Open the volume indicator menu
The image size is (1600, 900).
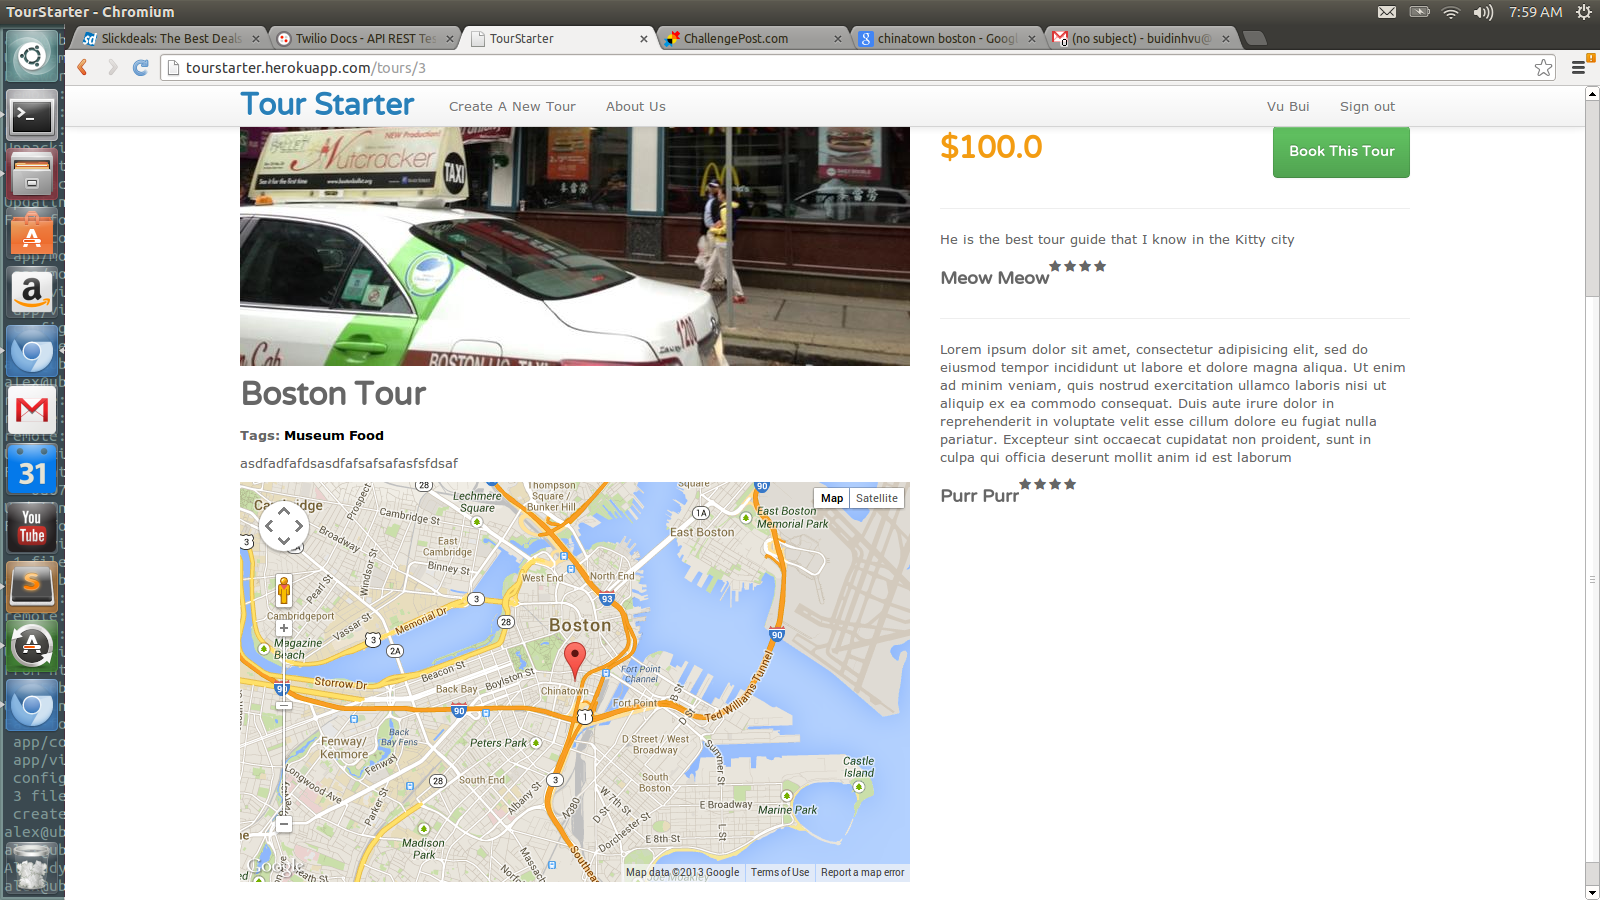point(1483,12)
